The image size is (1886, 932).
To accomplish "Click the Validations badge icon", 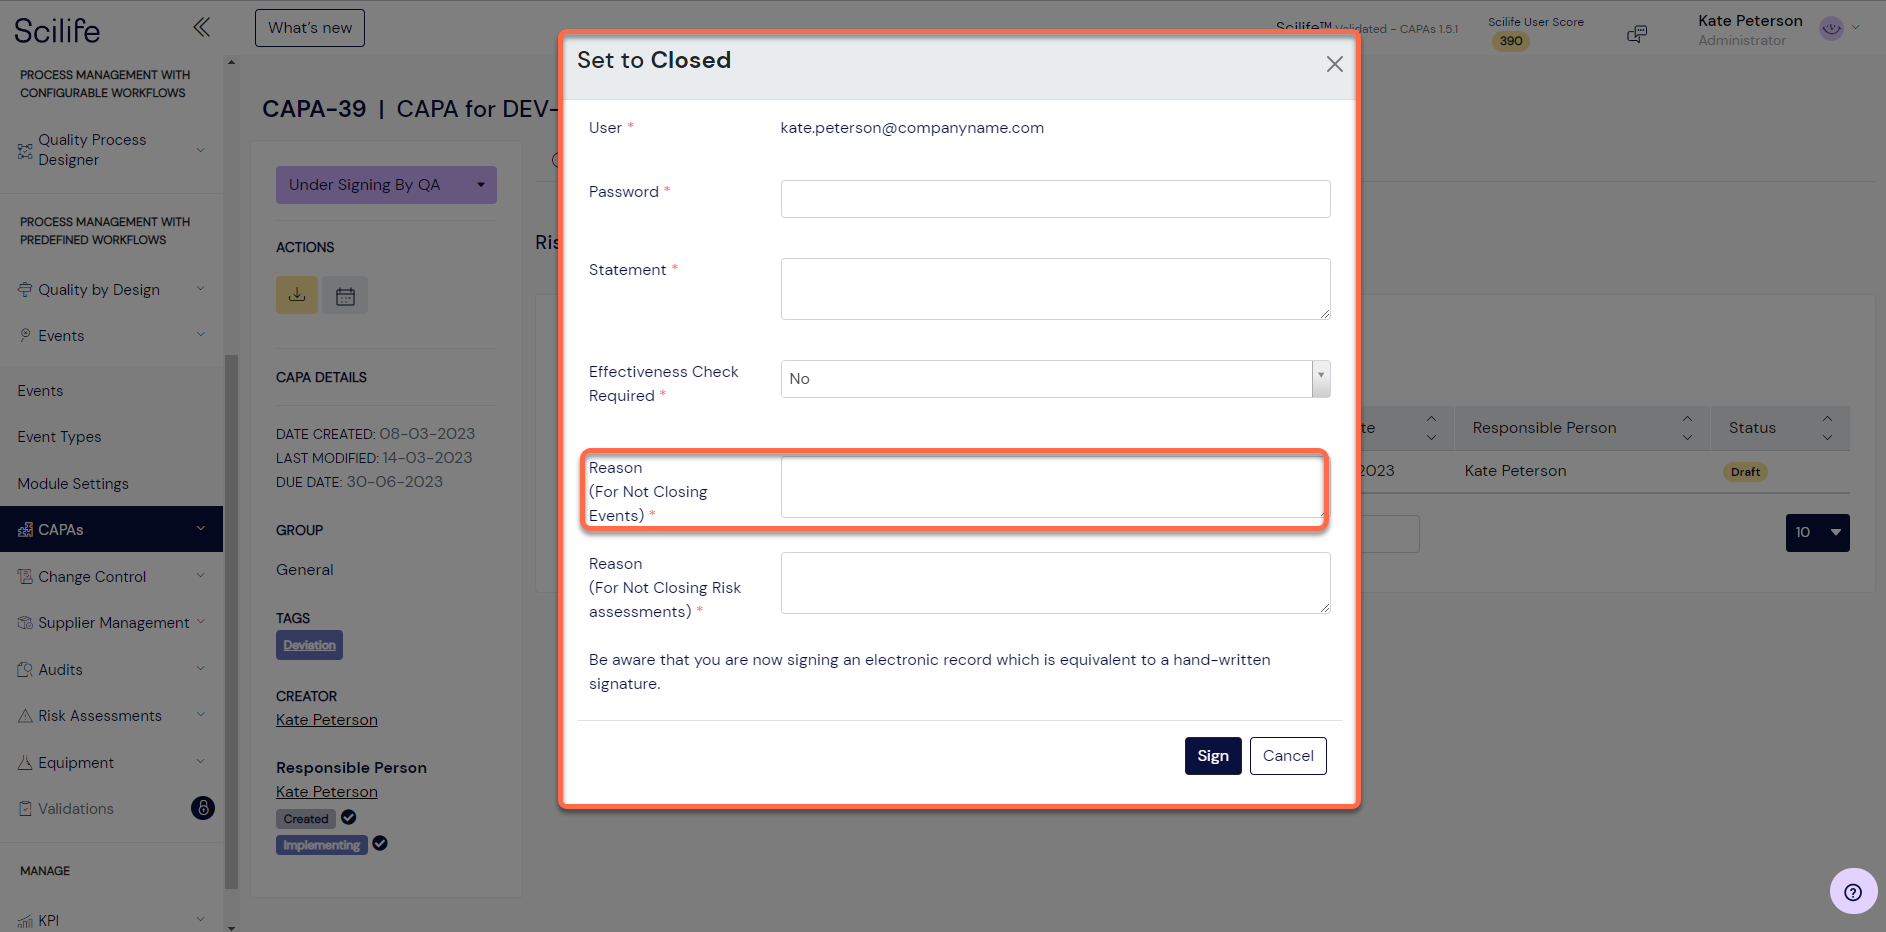I will 203,808.
